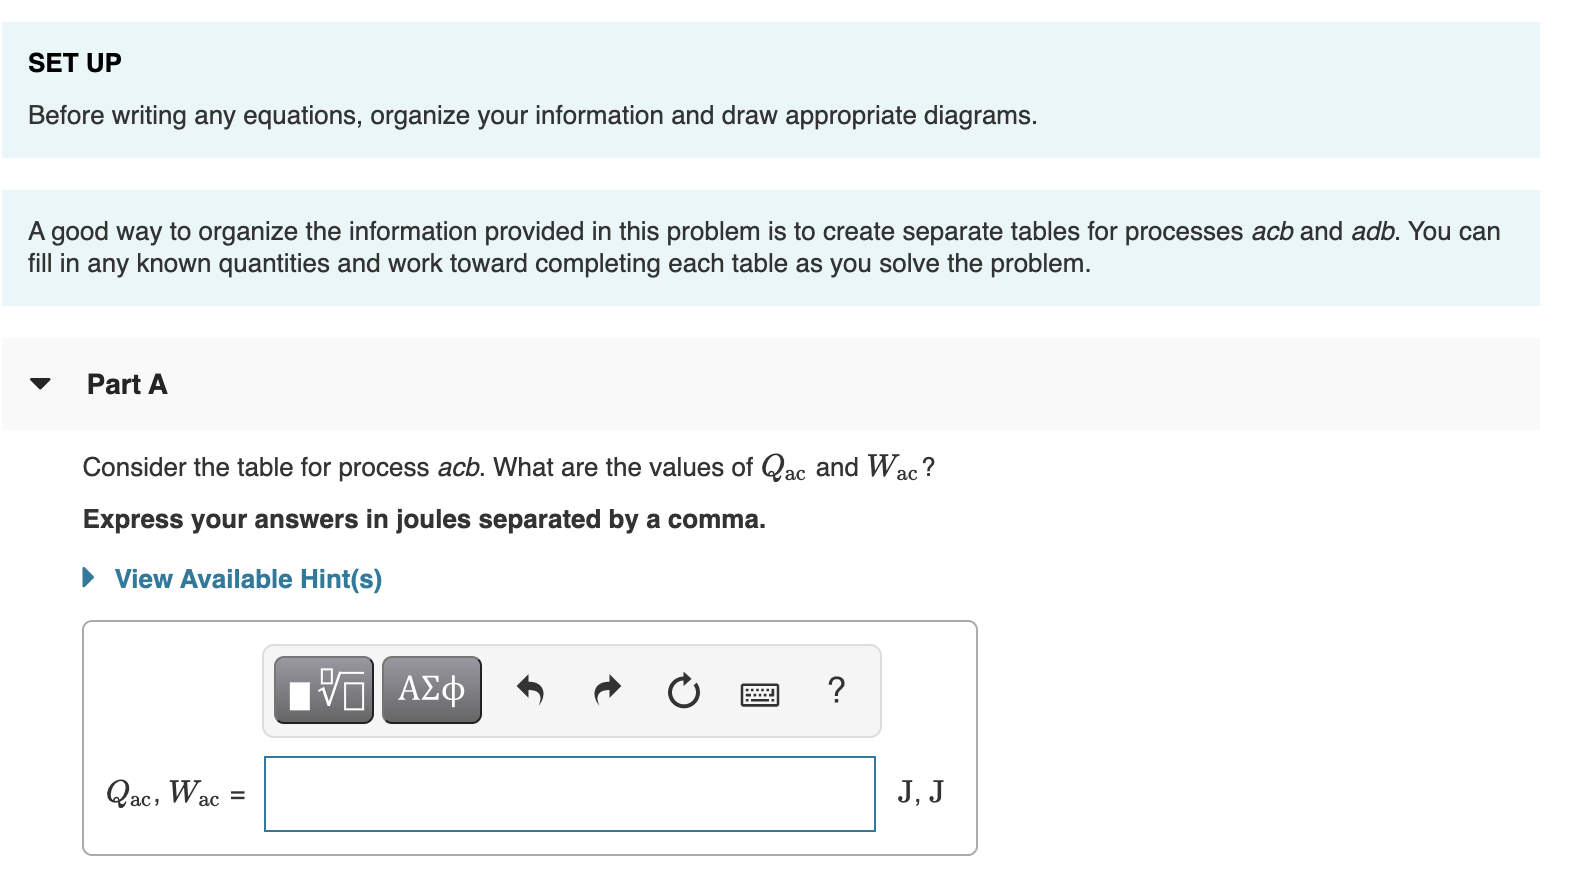Select the Wac symbol in the question
This screenshot has width=1570, height=876.
click(x=892, y=468)
